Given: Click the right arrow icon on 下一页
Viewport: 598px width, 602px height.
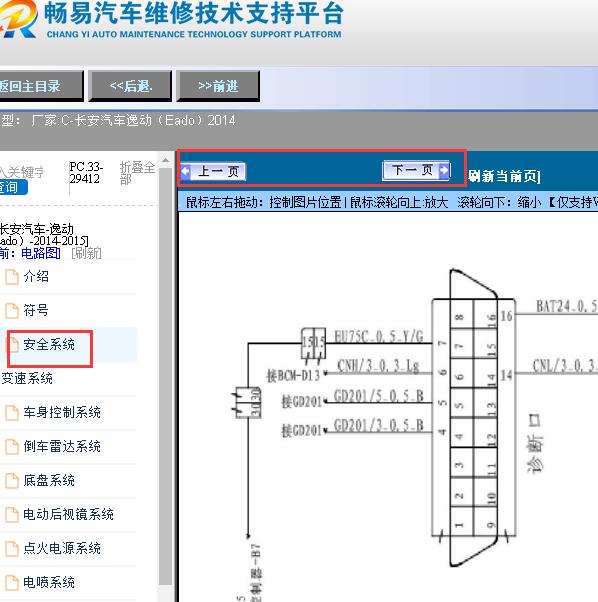Looking at the screenshot, I should 444,170.
